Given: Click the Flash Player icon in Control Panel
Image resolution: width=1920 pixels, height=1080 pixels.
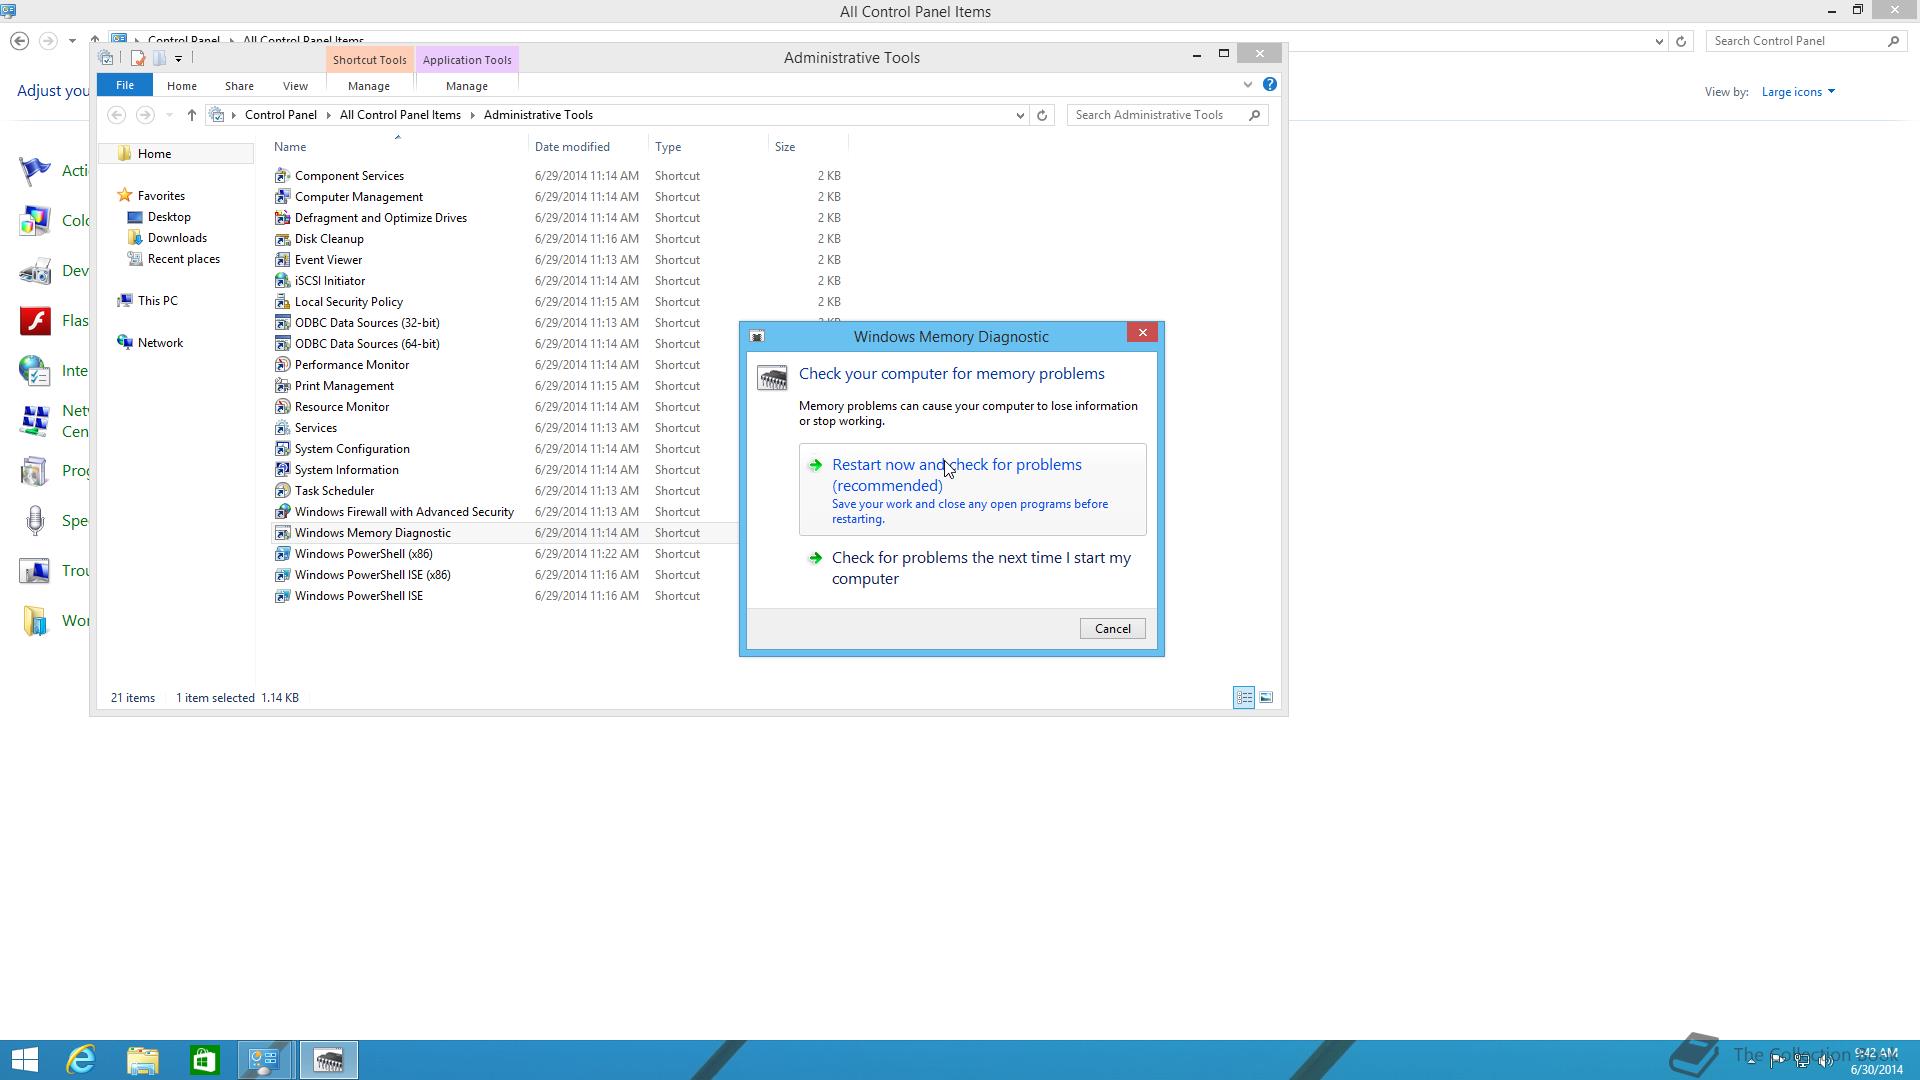Looking at the screenshot, I should (x=35, y=321).
